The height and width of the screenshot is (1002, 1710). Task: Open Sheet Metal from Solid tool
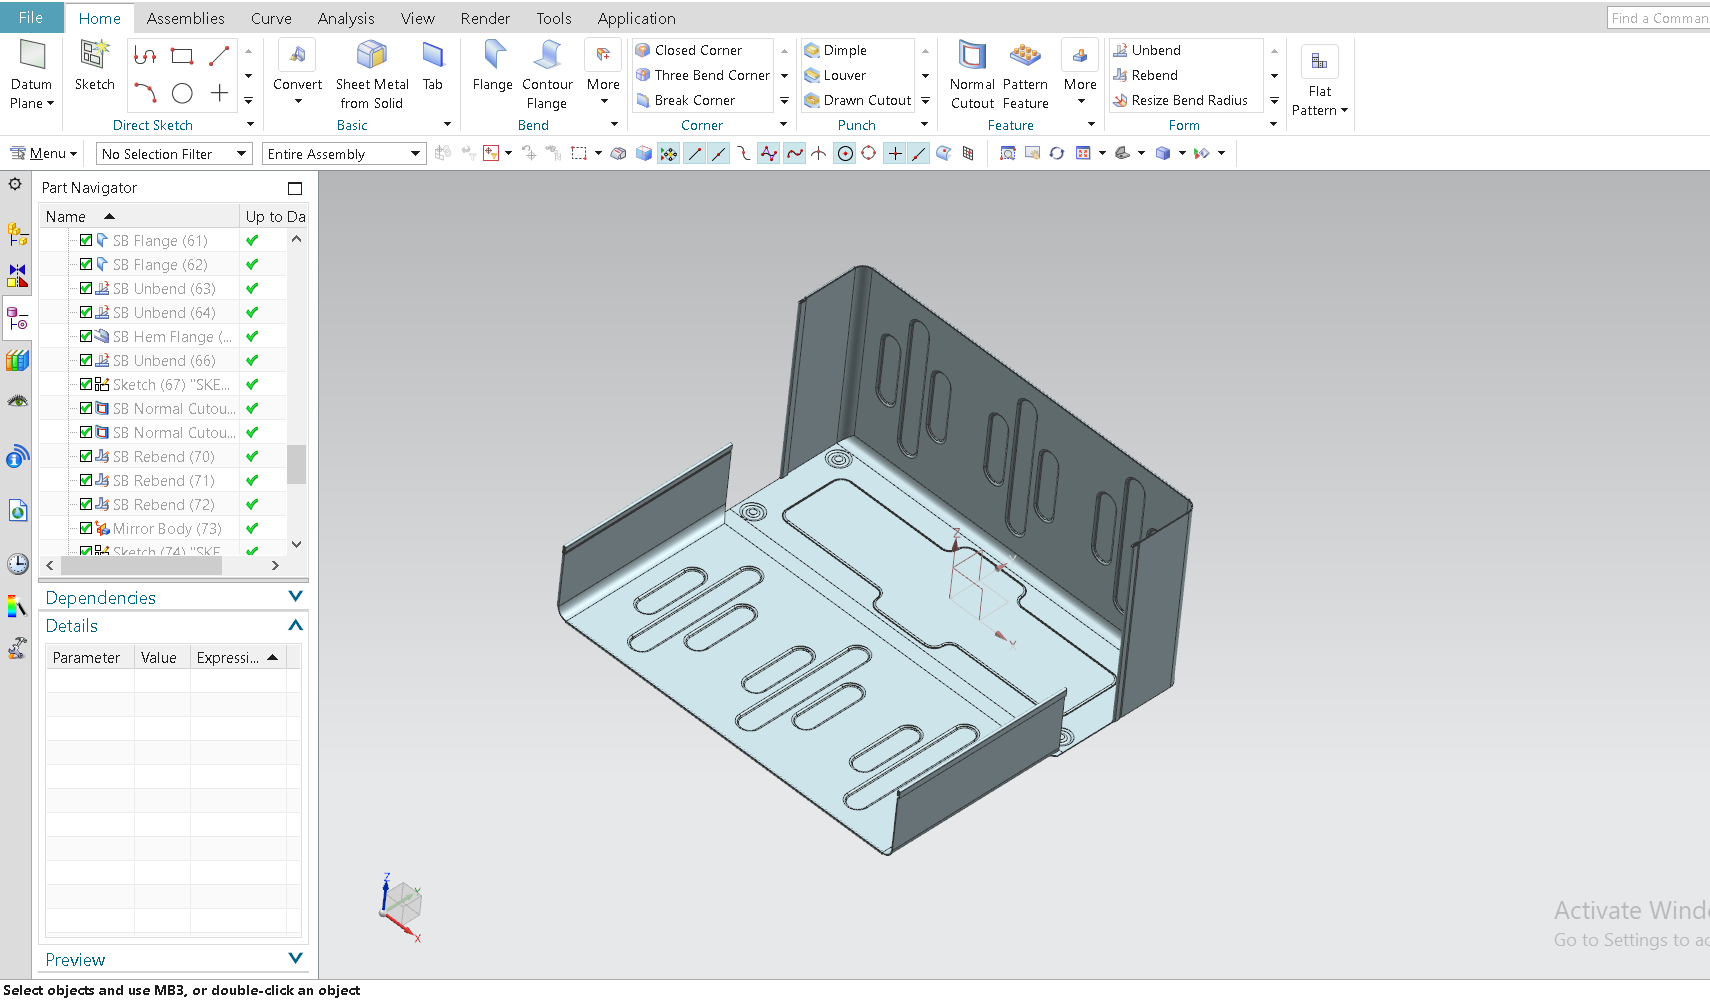click(x=371, y=72)
